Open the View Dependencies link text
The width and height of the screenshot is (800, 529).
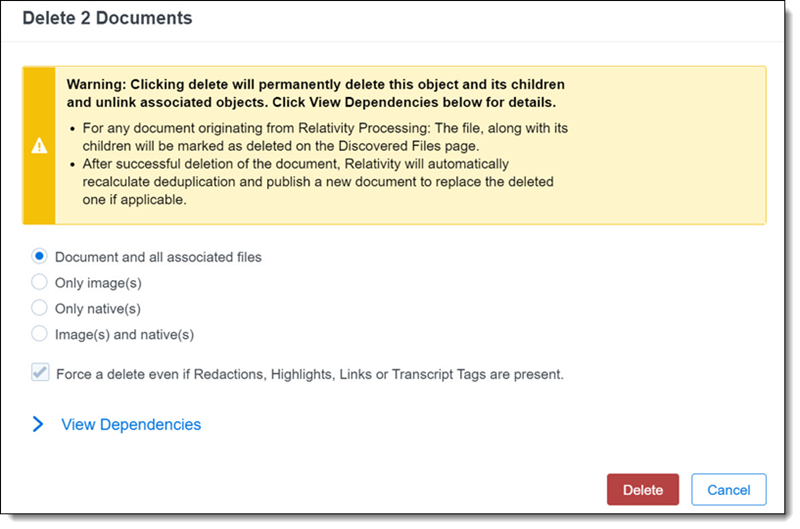131,424
